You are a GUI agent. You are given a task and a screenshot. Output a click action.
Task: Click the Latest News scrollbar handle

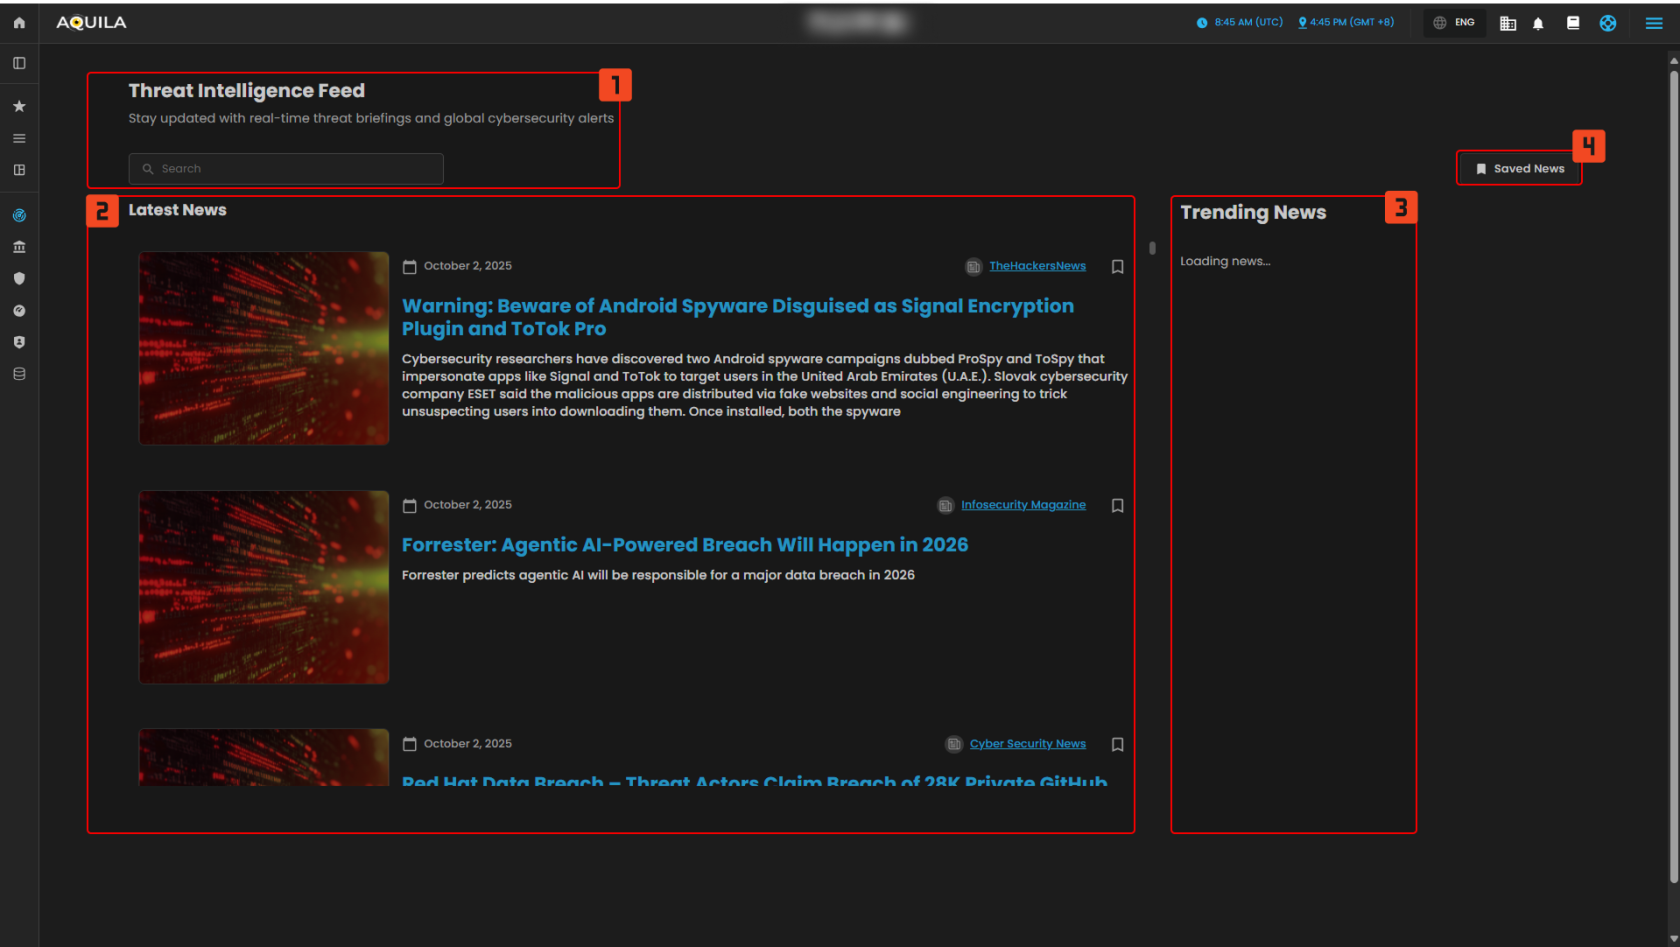pos(1152,248)
